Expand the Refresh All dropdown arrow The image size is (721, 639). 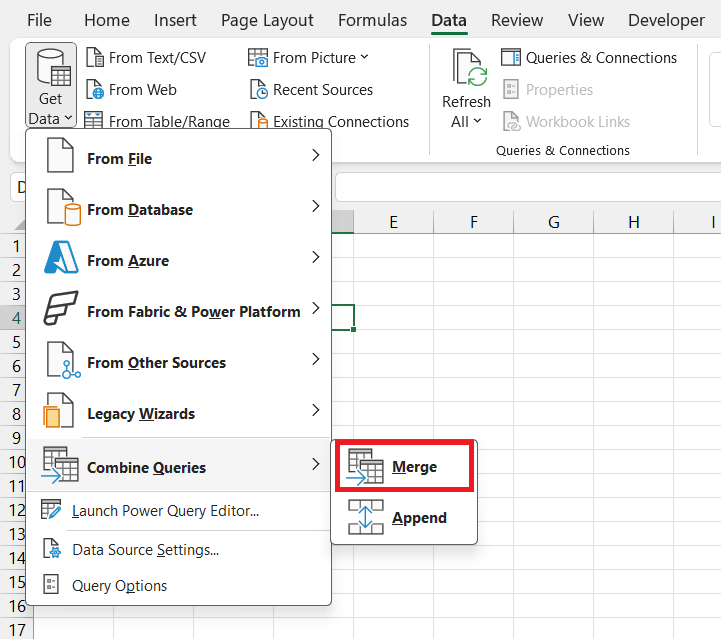(x=477, y=121)
